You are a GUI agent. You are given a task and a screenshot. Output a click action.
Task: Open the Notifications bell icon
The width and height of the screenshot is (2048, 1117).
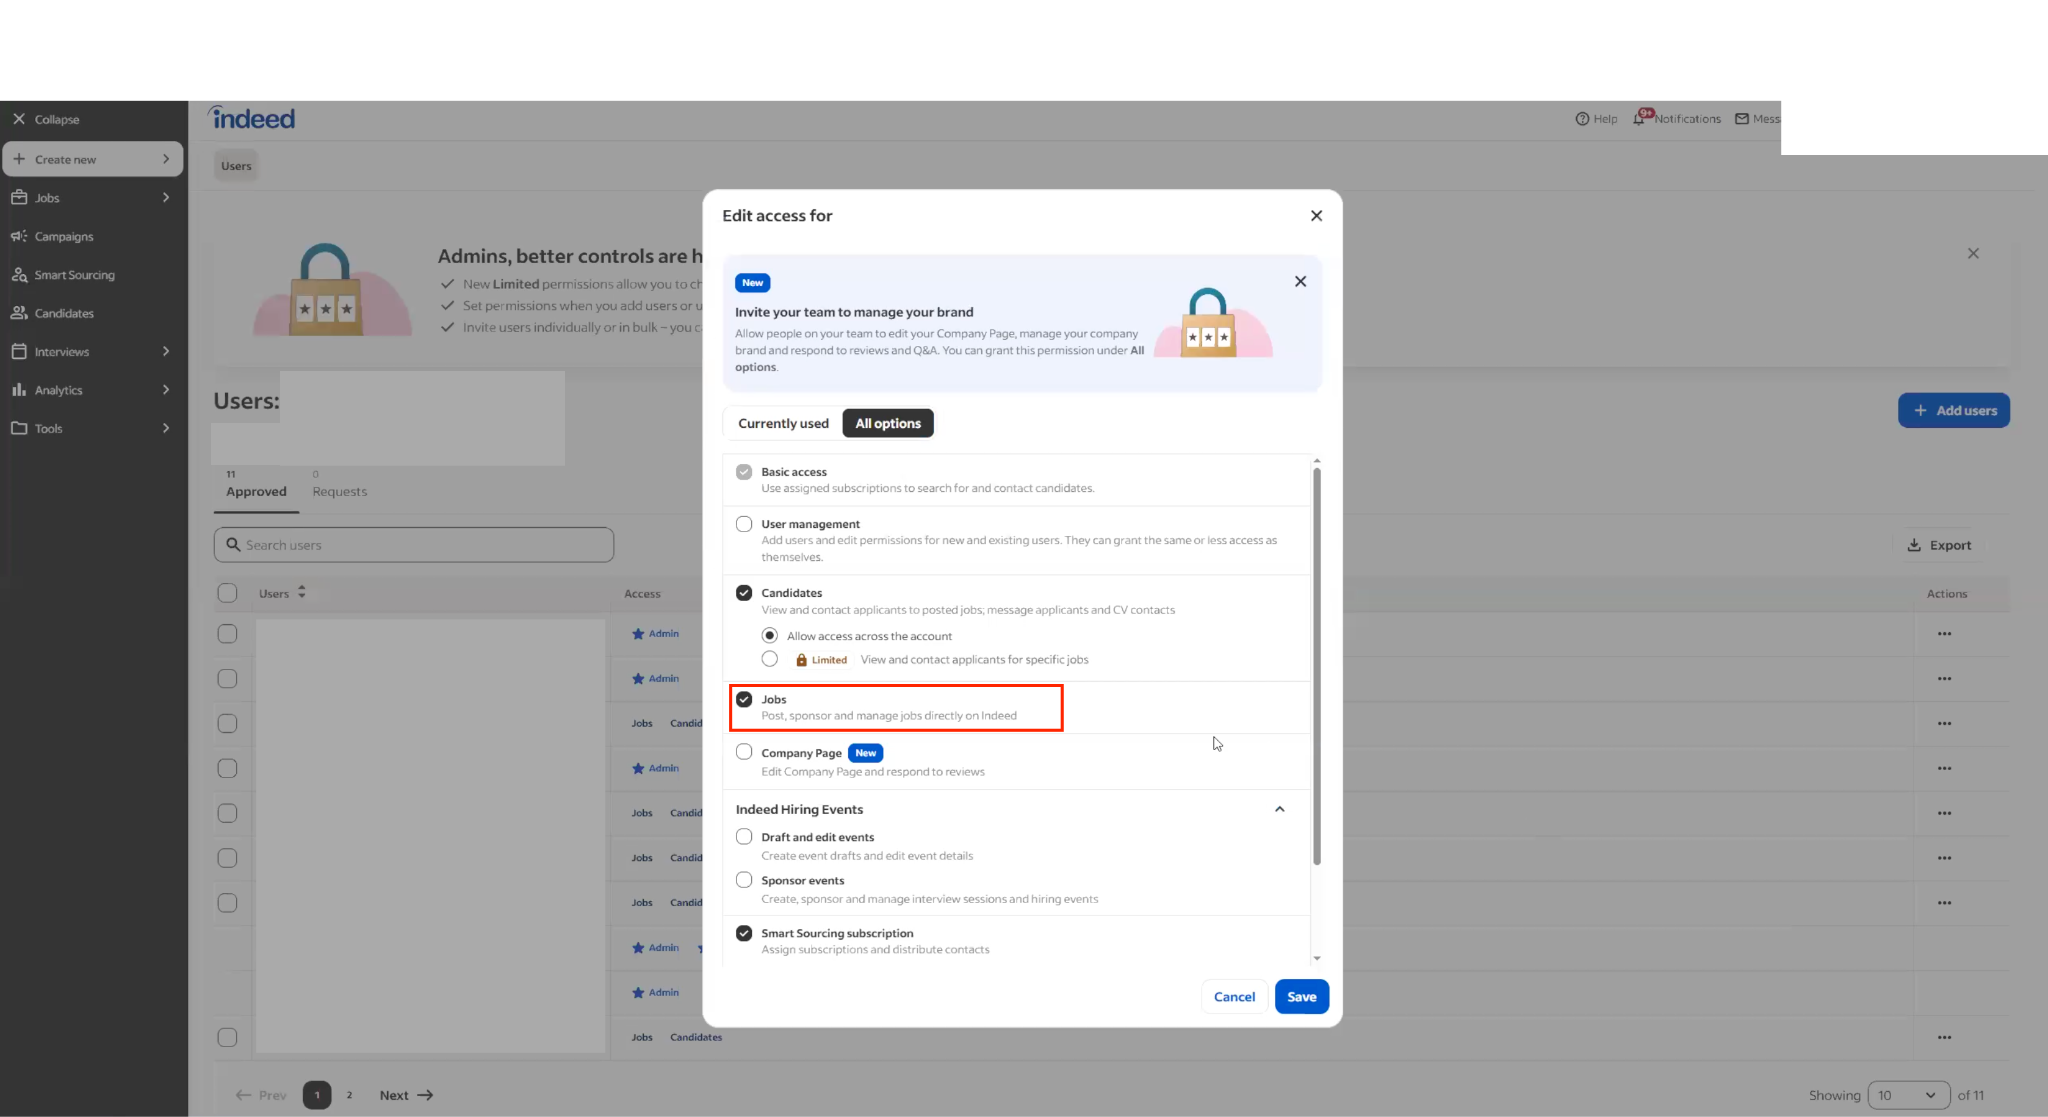click(1639, 119)
